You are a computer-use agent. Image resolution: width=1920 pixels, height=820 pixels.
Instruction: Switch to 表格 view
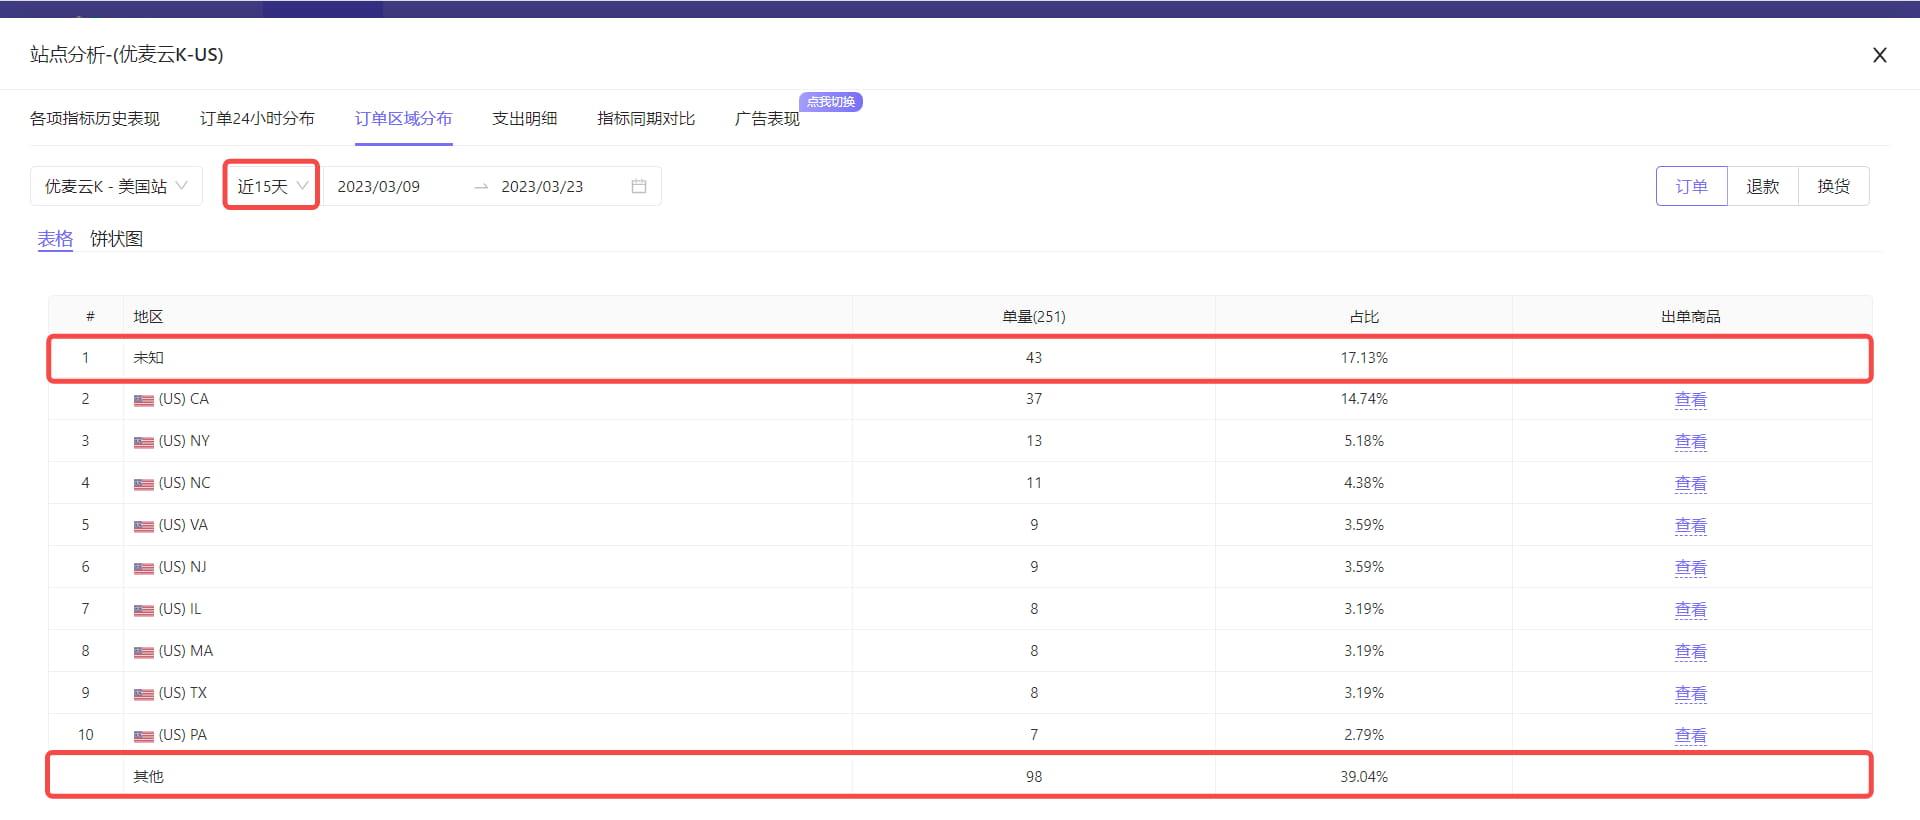click(55, 239)
